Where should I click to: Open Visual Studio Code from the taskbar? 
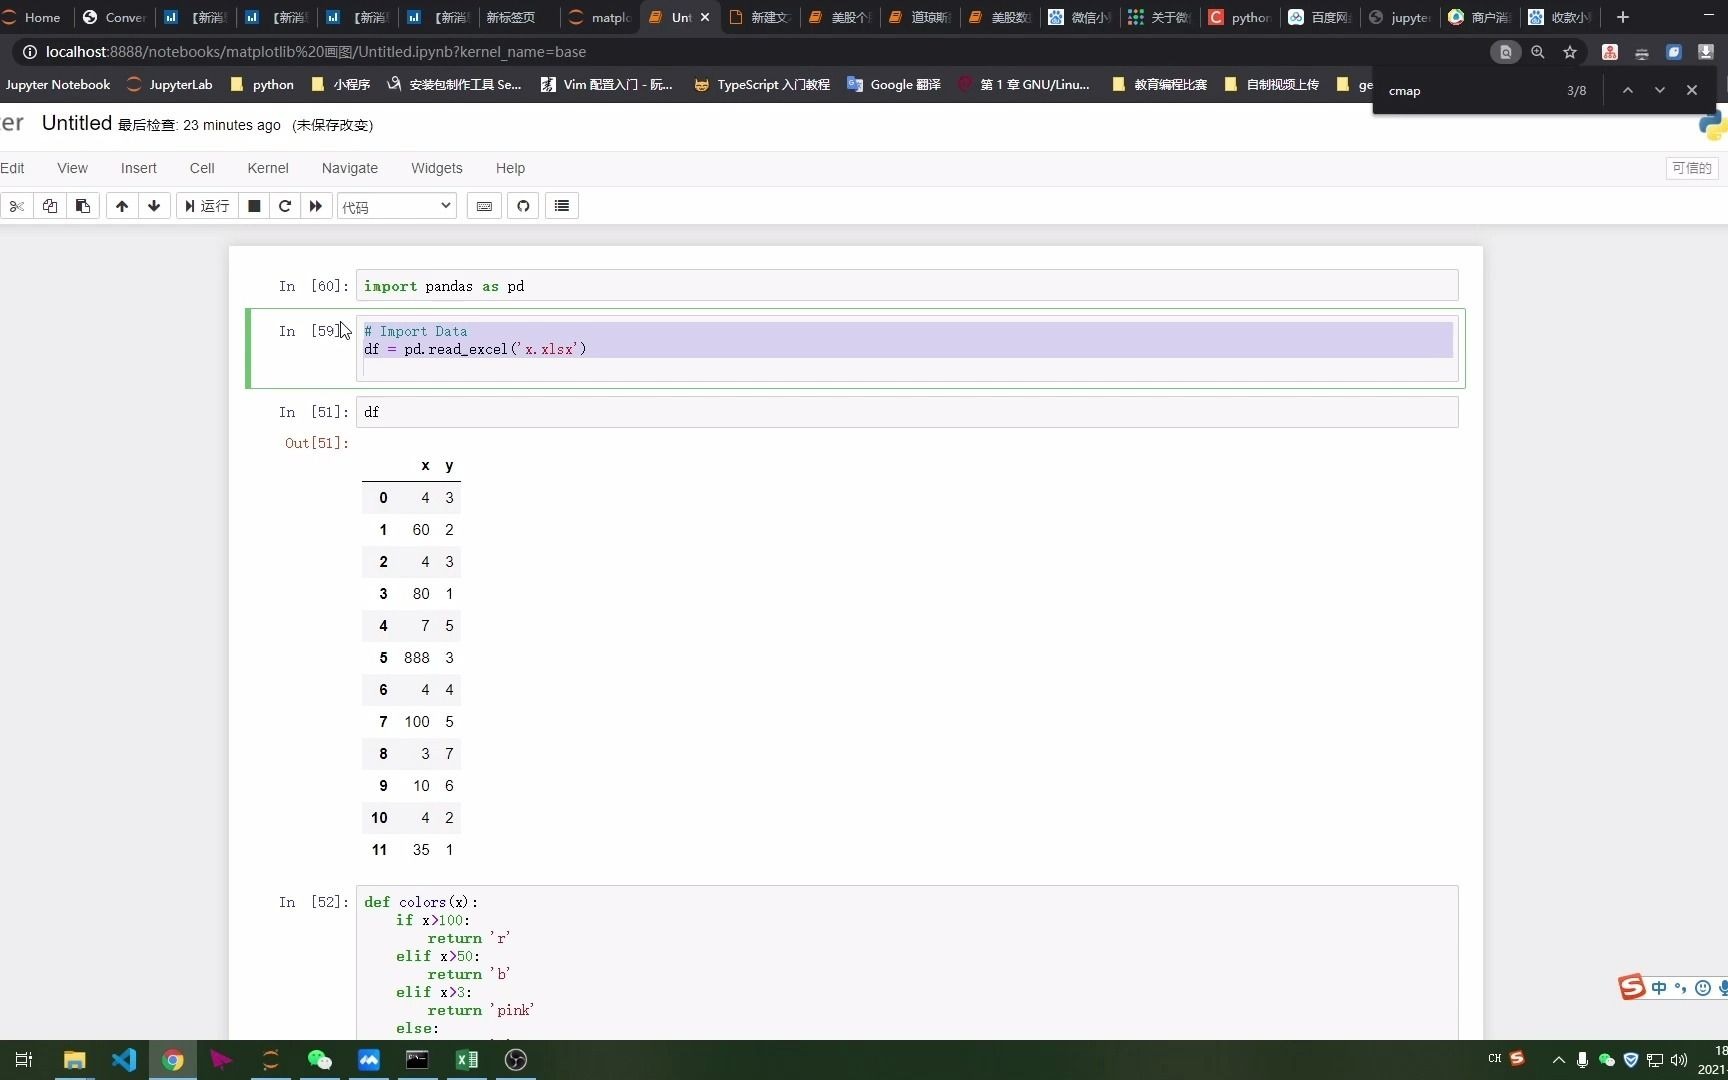point(124,1060)
